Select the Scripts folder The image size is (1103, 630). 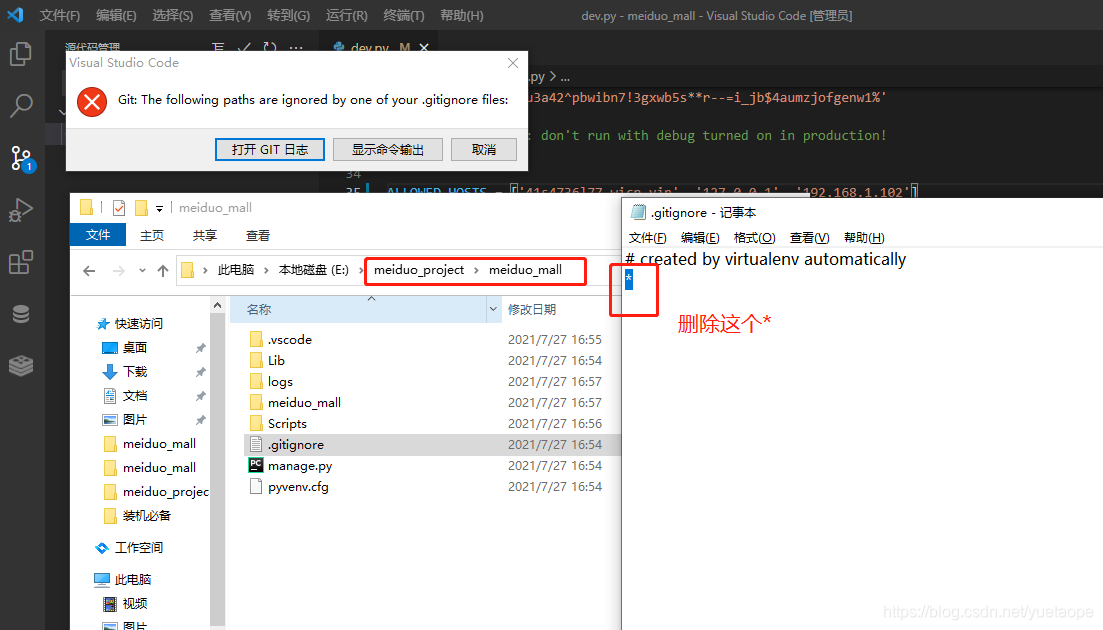click(x=287, y=424)
